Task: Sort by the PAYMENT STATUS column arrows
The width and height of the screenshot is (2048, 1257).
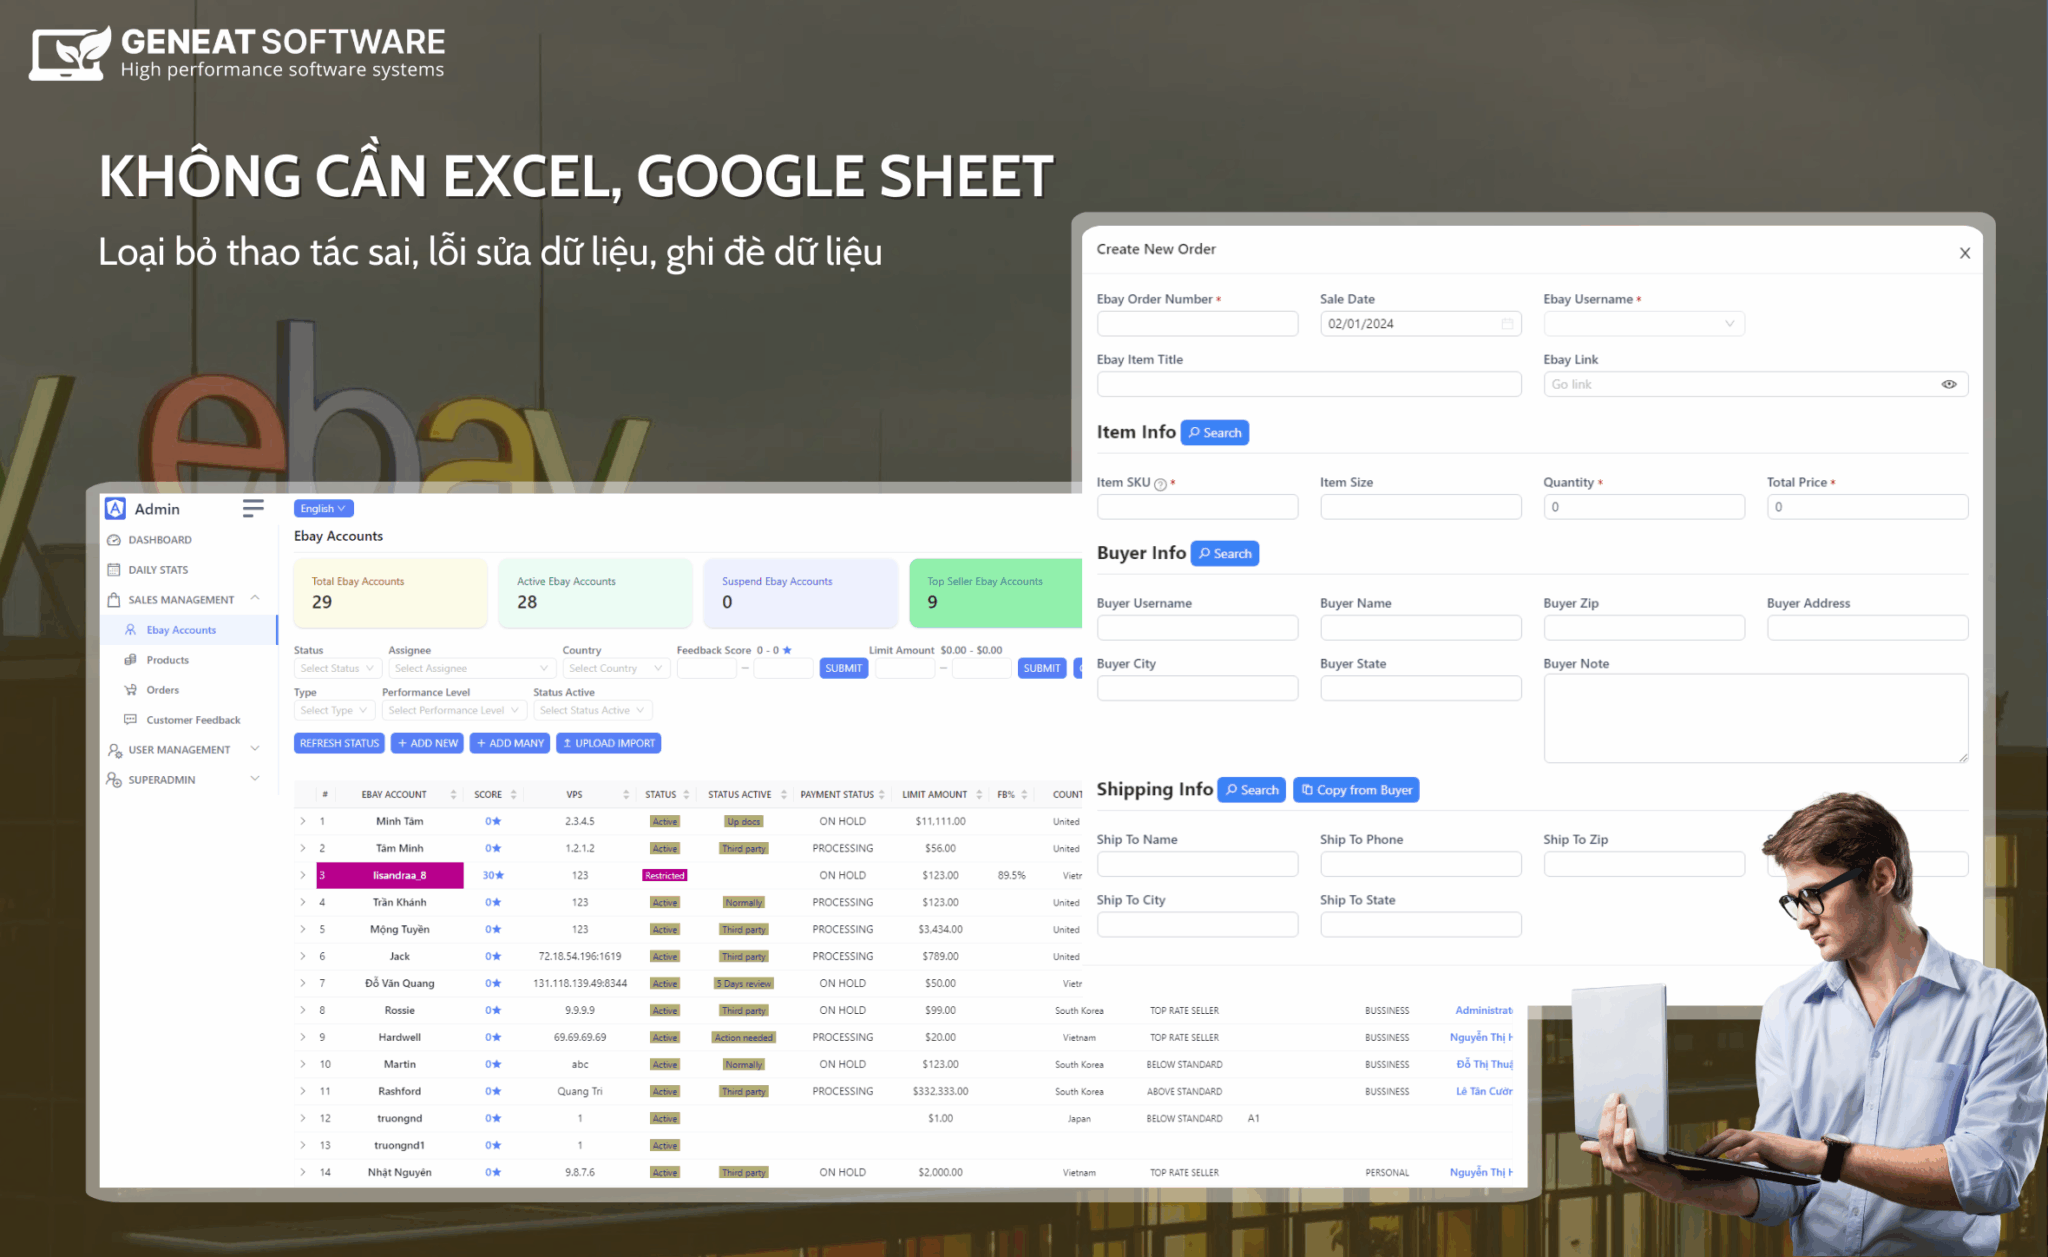Action: 882,795
